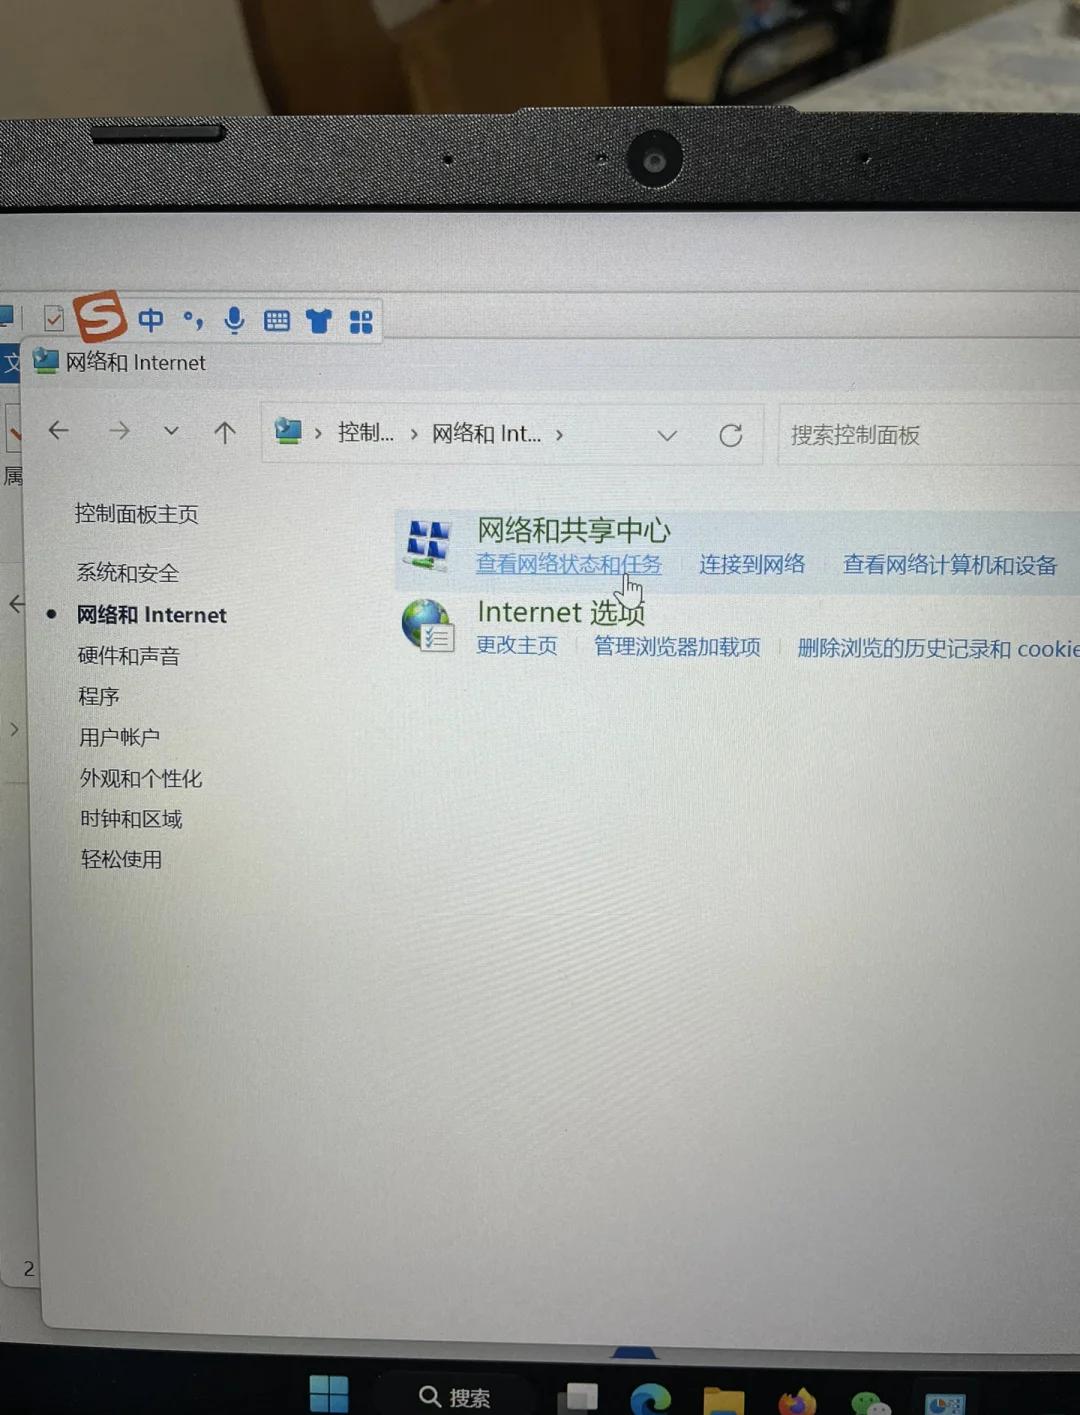The image size is (1080, 1415).
Task: Expand the address bar history dropdown
Action: click(x=667, y=435)
